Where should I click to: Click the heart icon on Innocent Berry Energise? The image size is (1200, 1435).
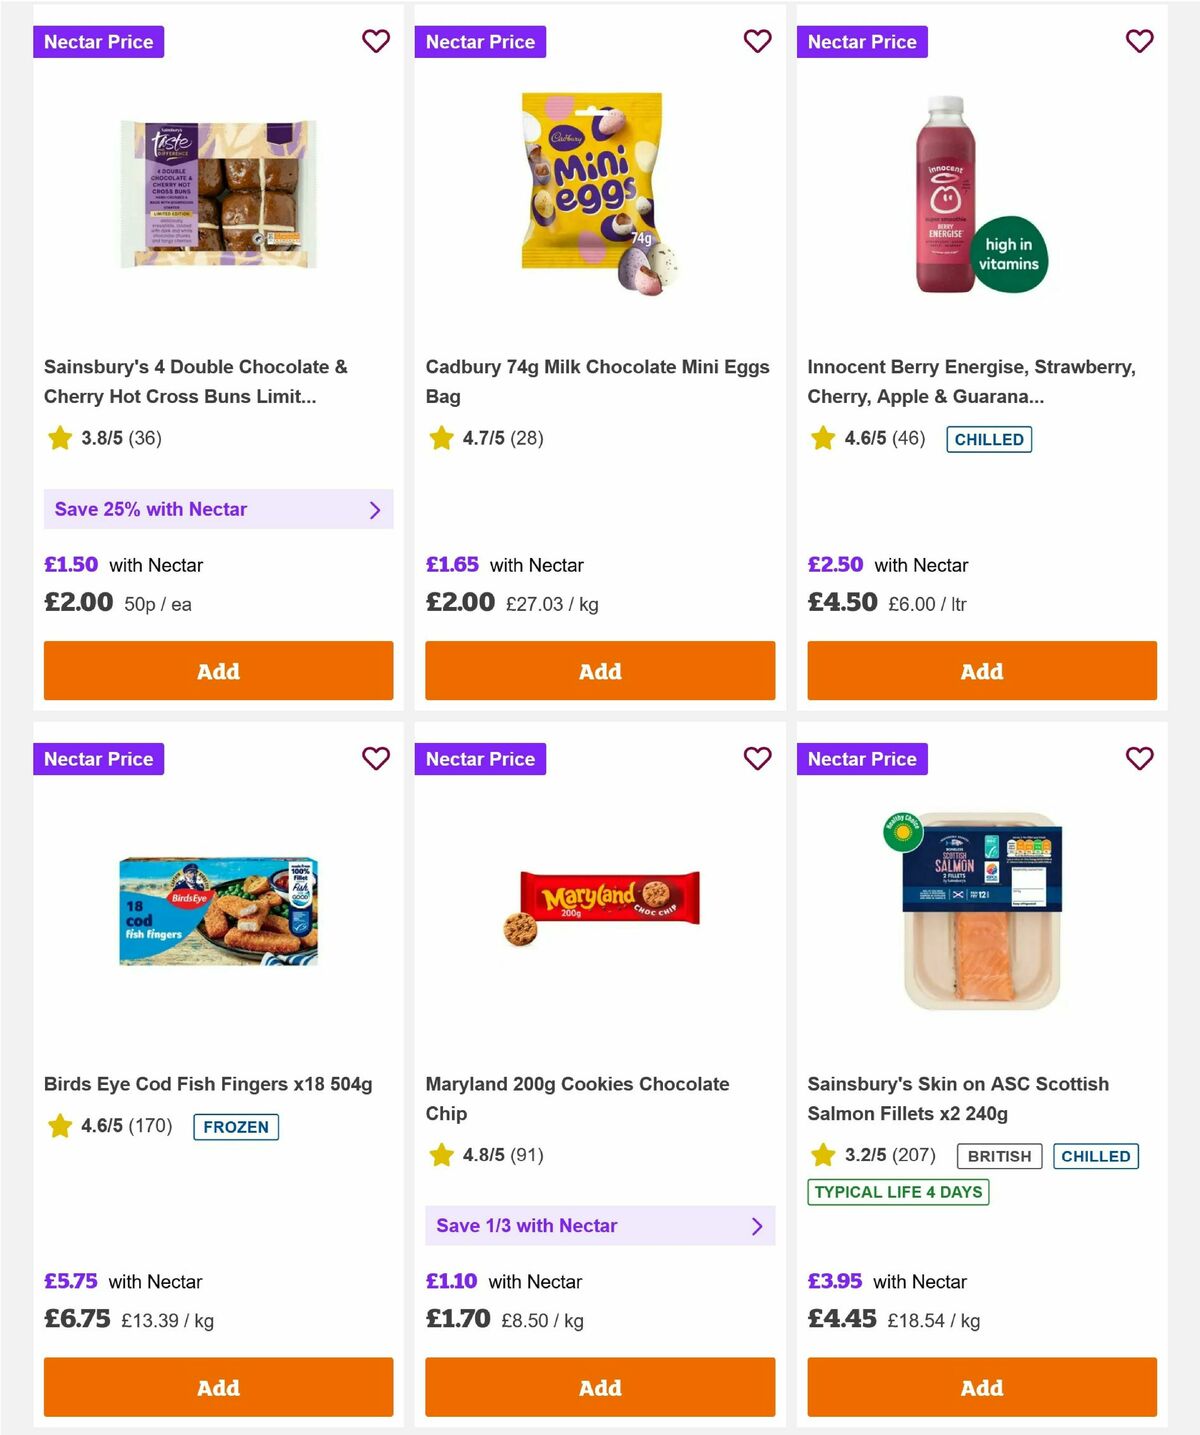(x=1139, y=41)
